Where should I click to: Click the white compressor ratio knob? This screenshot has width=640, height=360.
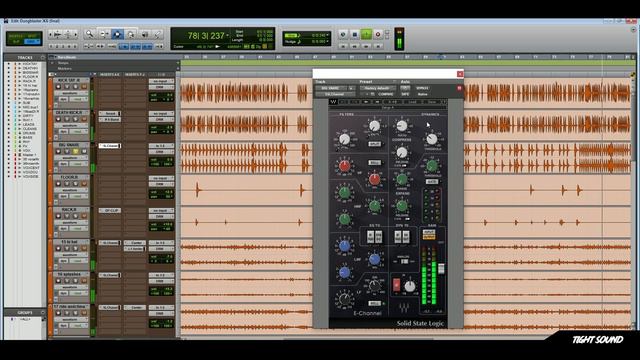[x=402, y=126]
